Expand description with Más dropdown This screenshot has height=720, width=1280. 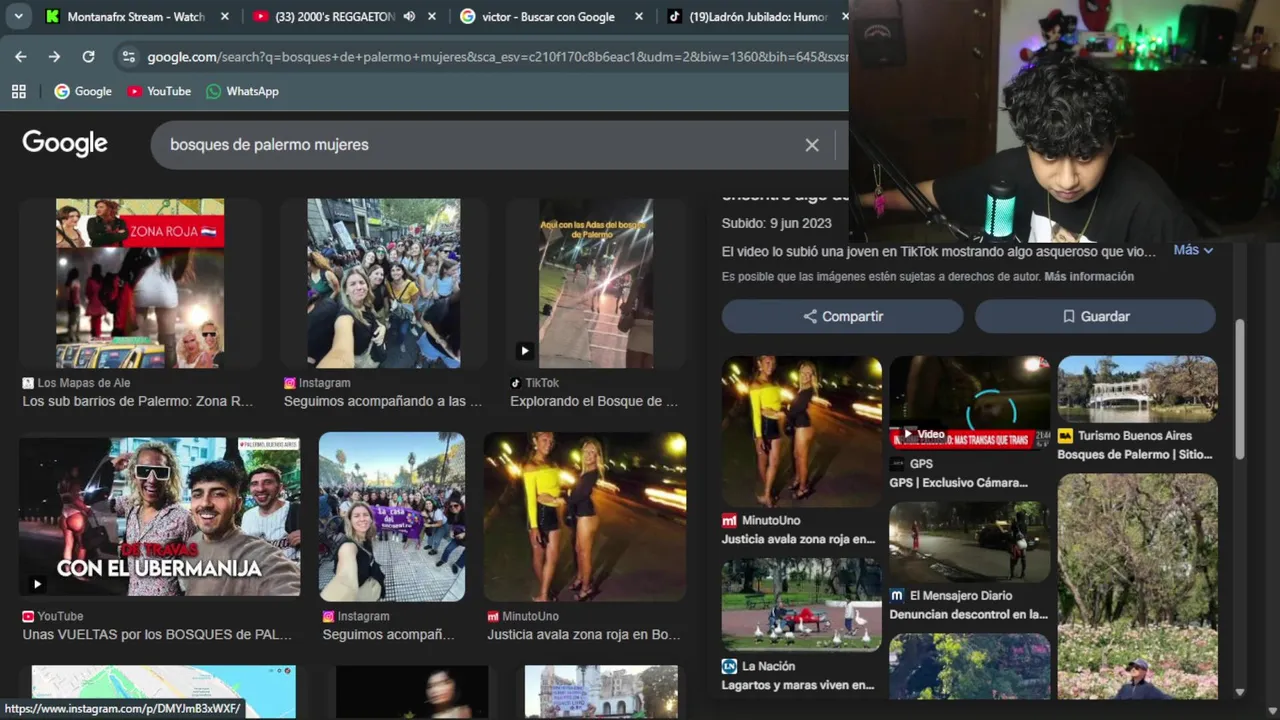pos(1193,250)
